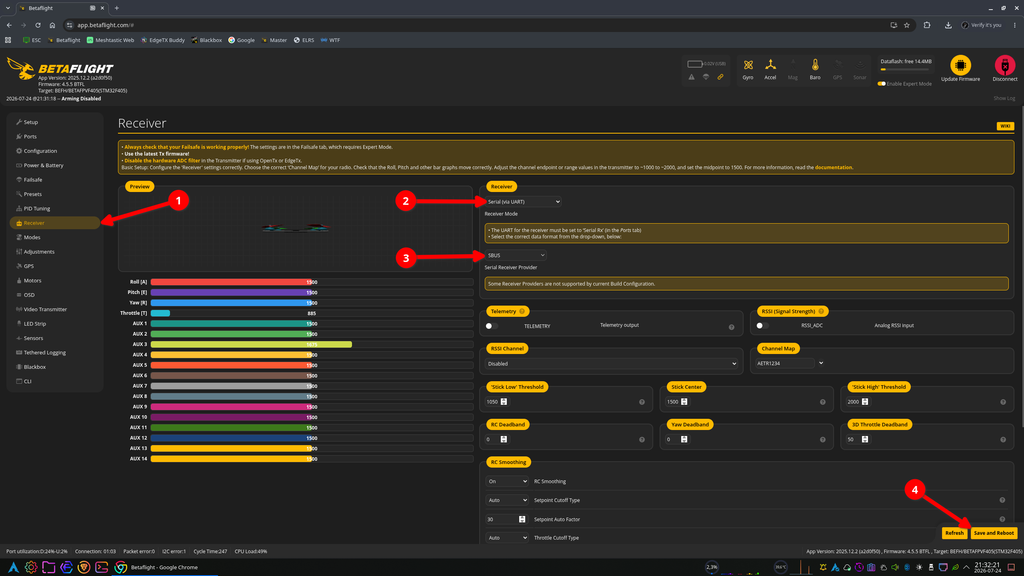Click the Gyro sensor icon

[x=748, y=65]
